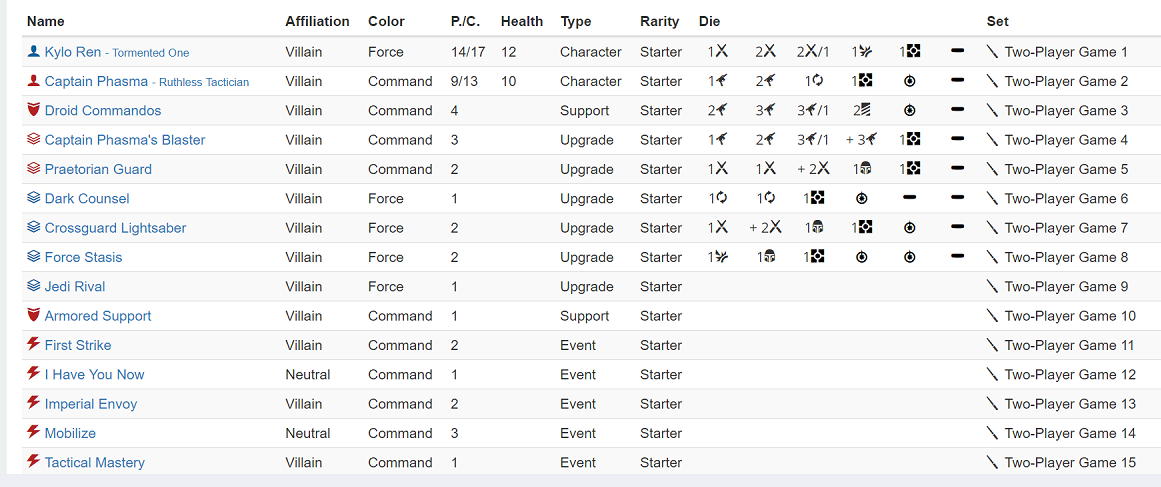Viewport: 1161px width, 487px height.
Task: Click the event lightning icon beside First Strike
Action: 33,344
